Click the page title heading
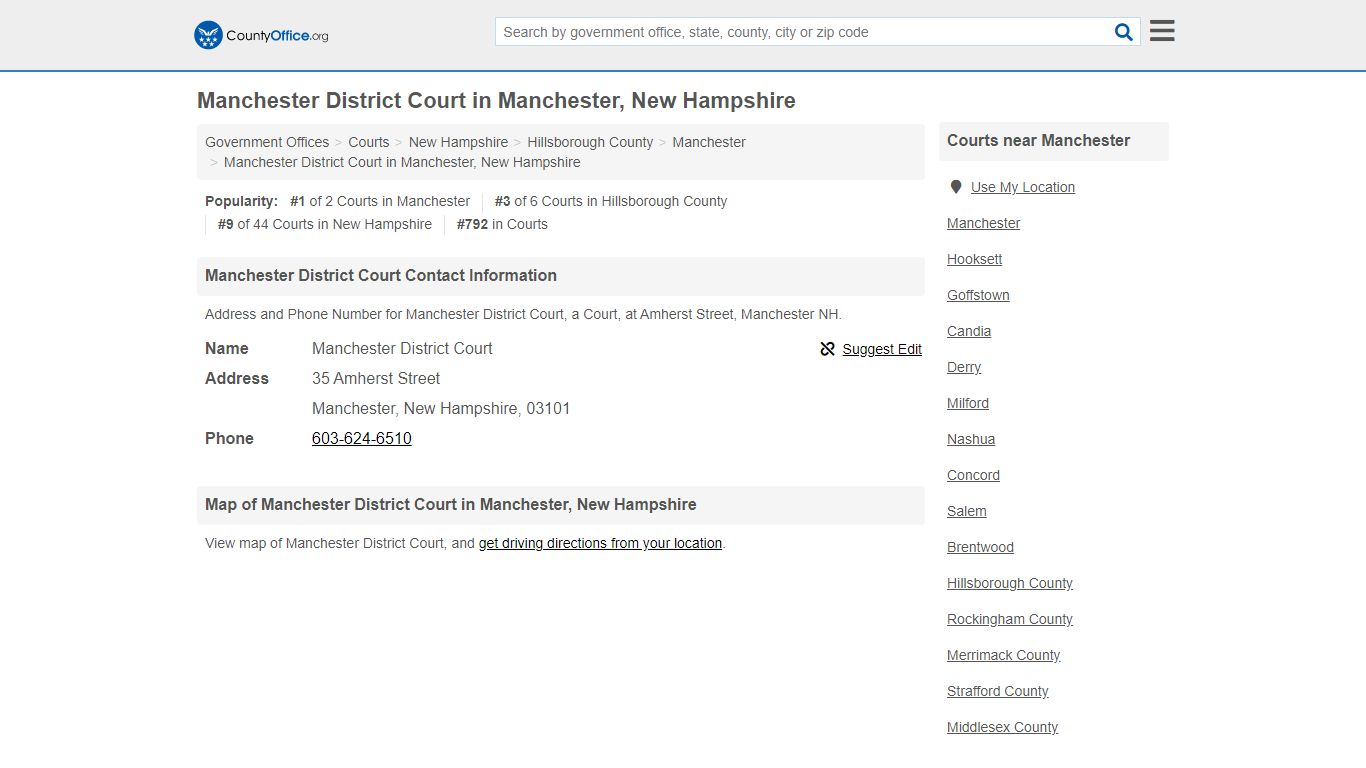The image size is (1366, 768). pos(496,100)
